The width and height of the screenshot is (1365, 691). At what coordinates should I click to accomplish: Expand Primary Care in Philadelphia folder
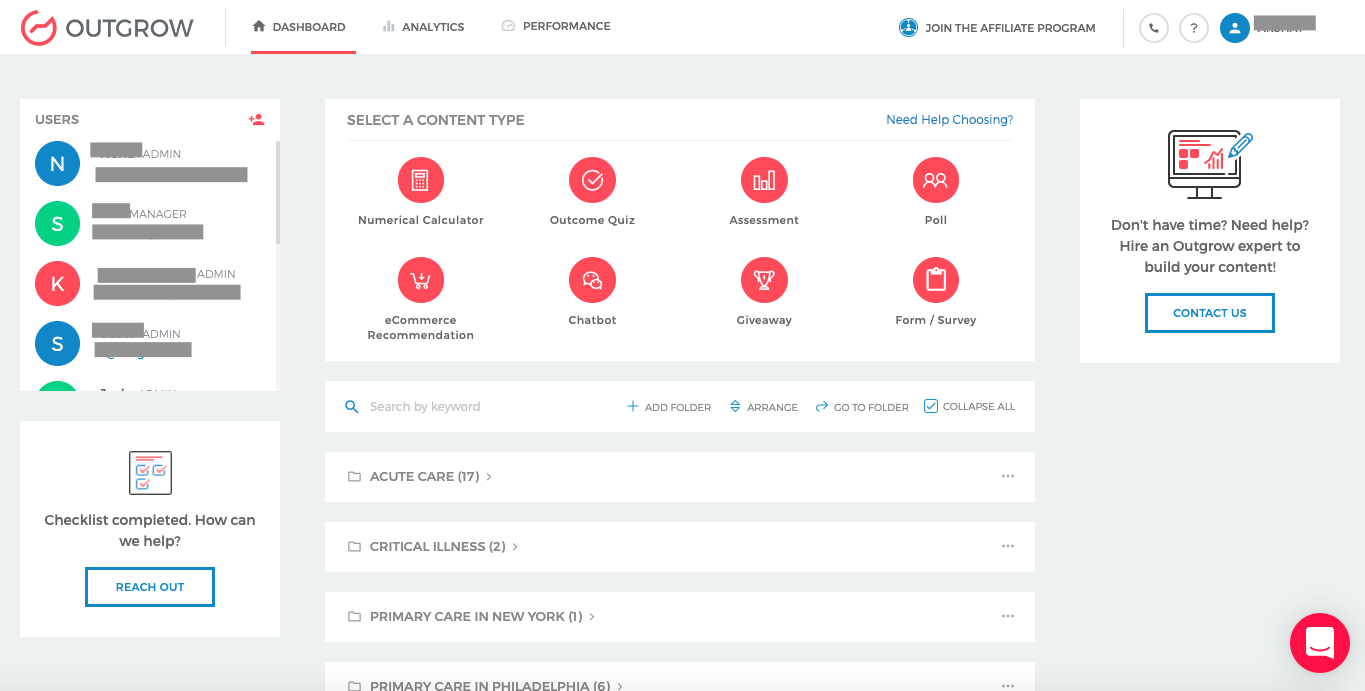tap(485, 686)
